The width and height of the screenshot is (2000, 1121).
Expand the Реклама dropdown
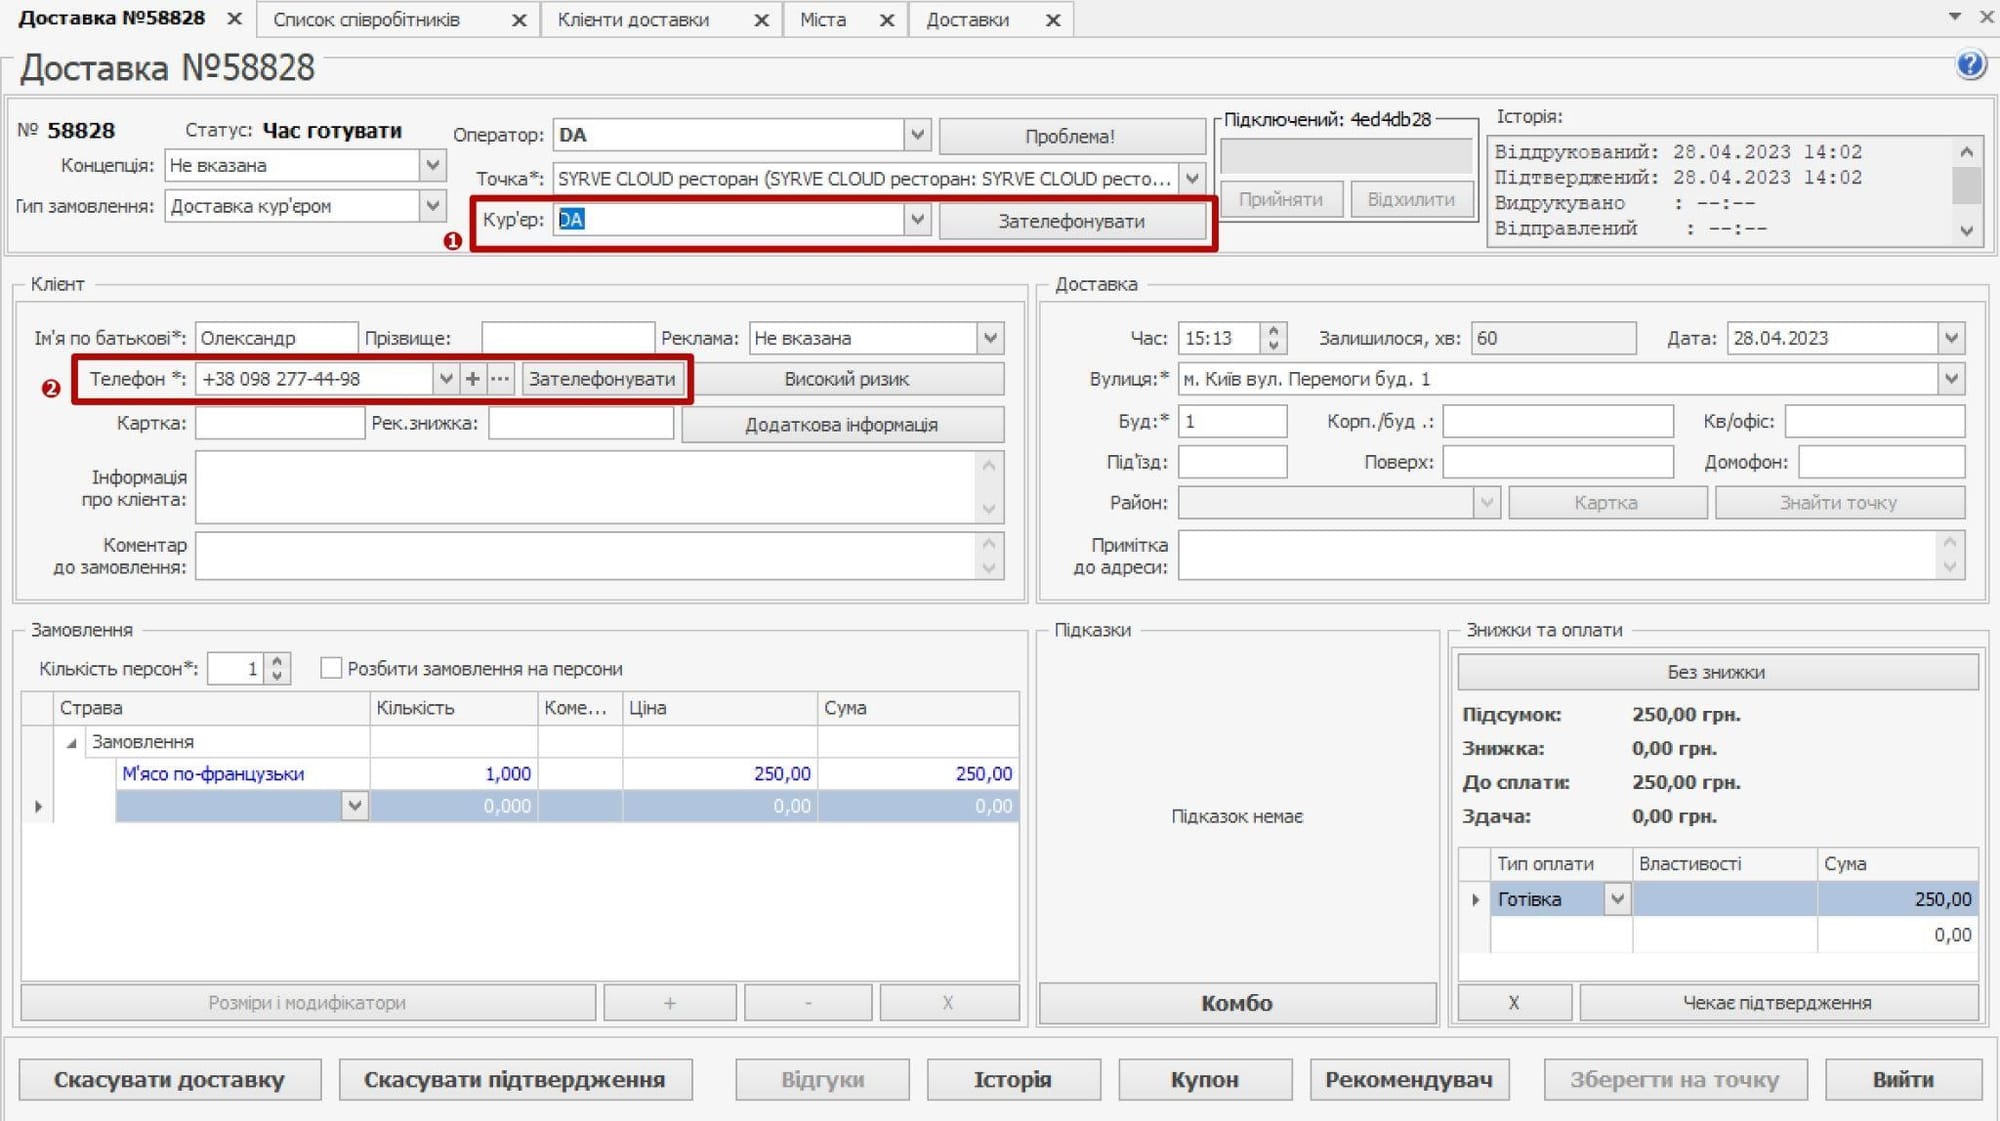click(x=990, y=338)
